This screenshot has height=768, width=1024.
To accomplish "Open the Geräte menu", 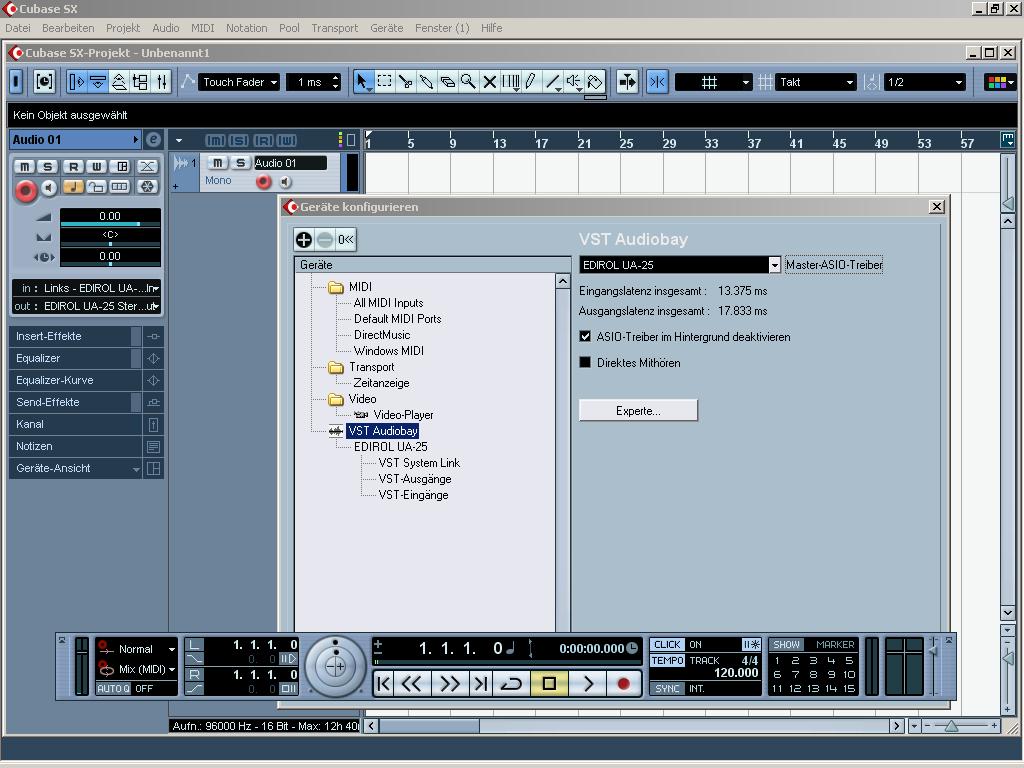I will point(387,28).
